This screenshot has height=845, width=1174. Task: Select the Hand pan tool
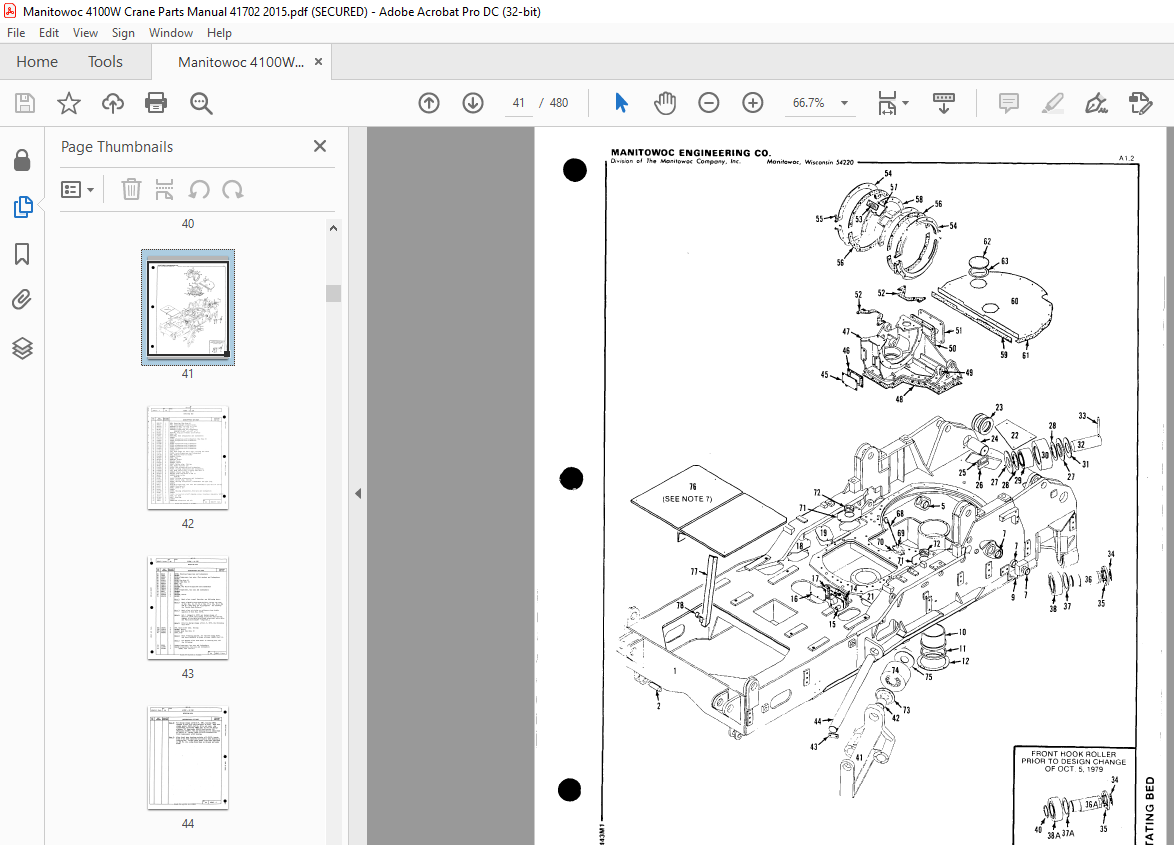(x=664, y=103)
